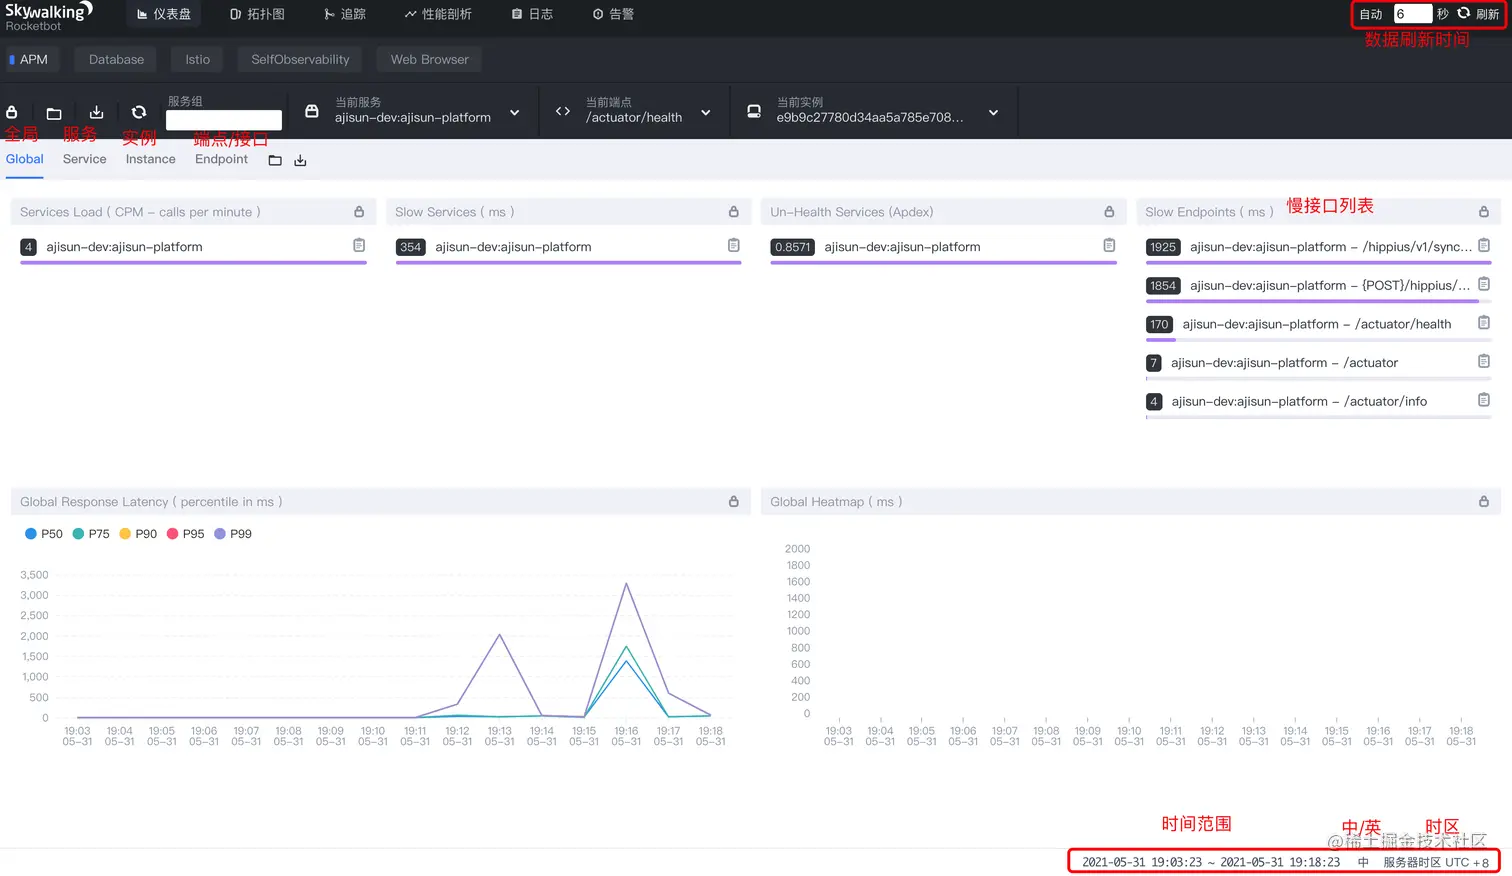Click the 刷新 refresh button
Screen dimensions: 1512x876
[1478, 14]
